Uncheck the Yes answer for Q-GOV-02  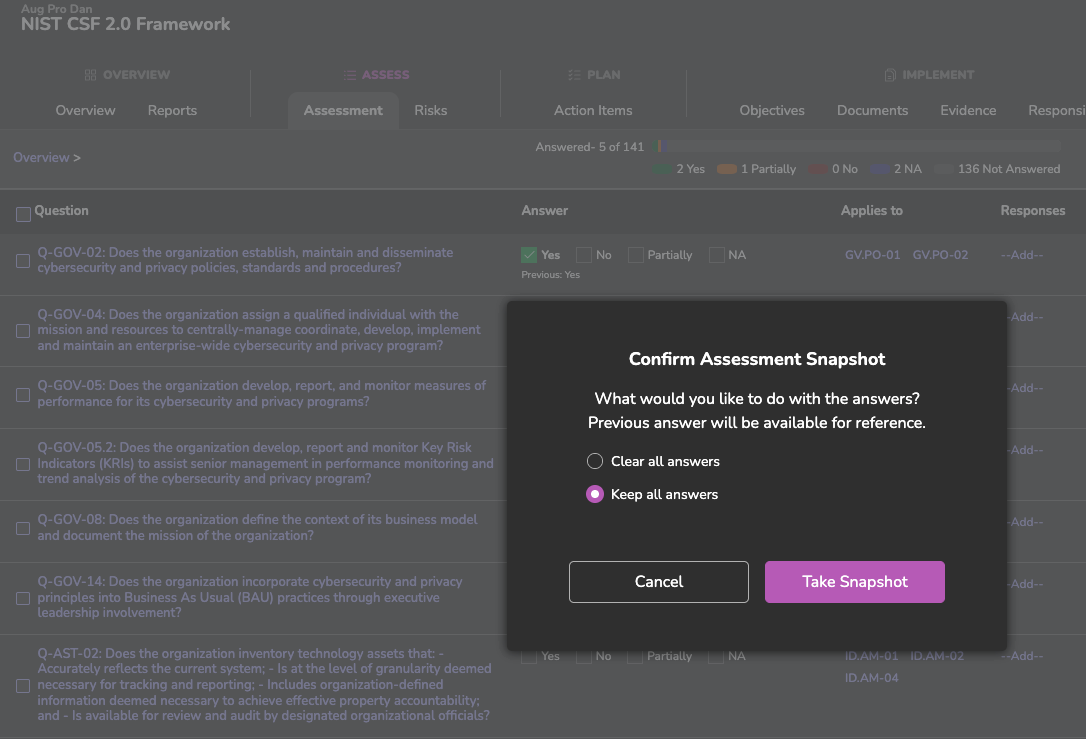click(x=530, y=255)
